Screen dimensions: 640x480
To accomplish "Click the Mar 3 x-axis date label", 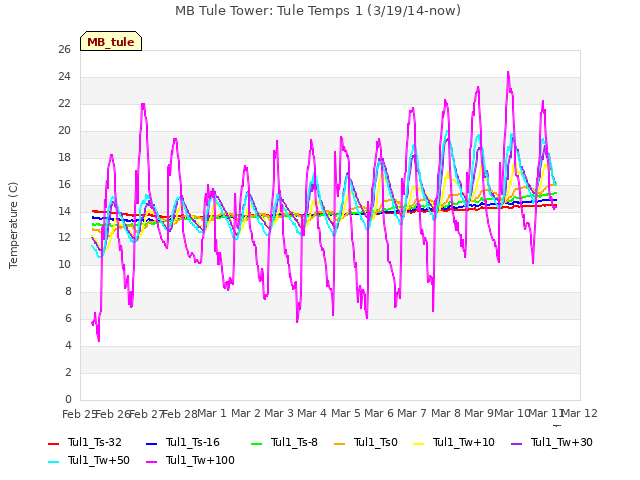I will coord(279,413).
